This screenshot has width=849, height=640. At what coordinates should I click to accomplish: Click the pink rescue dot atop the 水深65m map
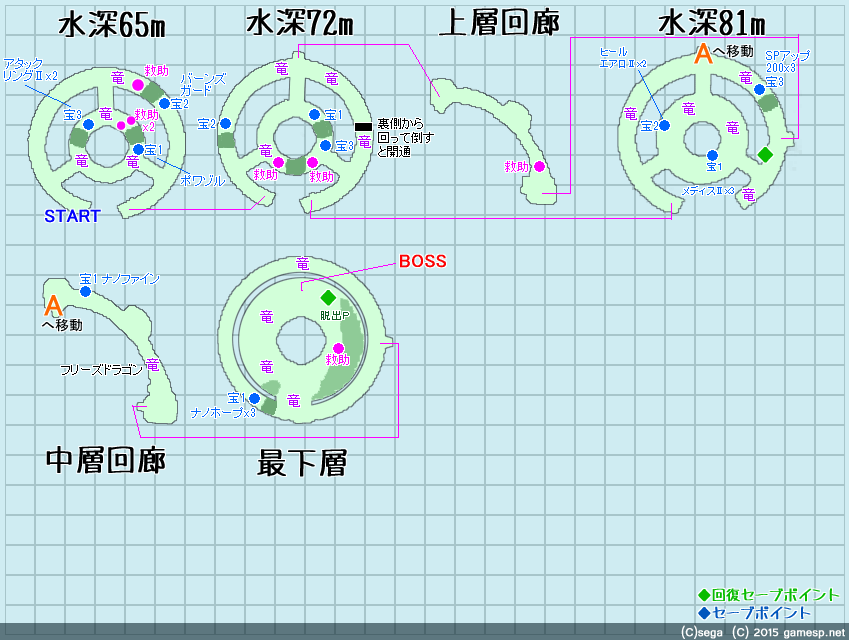pos(138,84)
